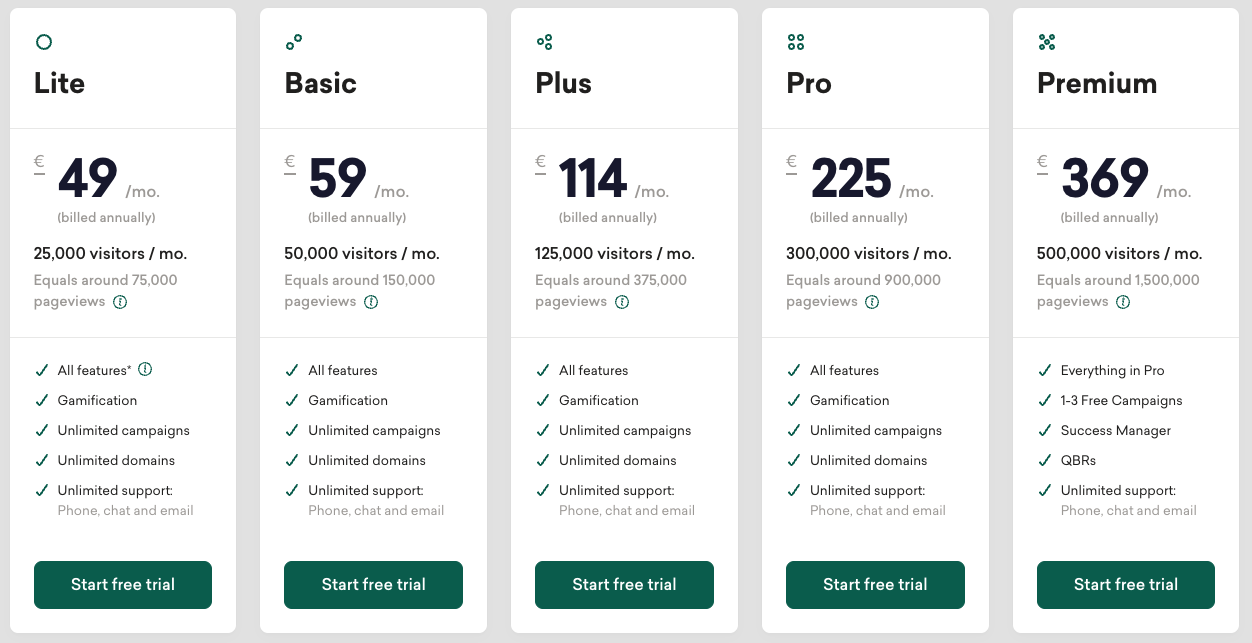Click the 225 price in Pro plan

pyautogui.click(x=851, y=180)
